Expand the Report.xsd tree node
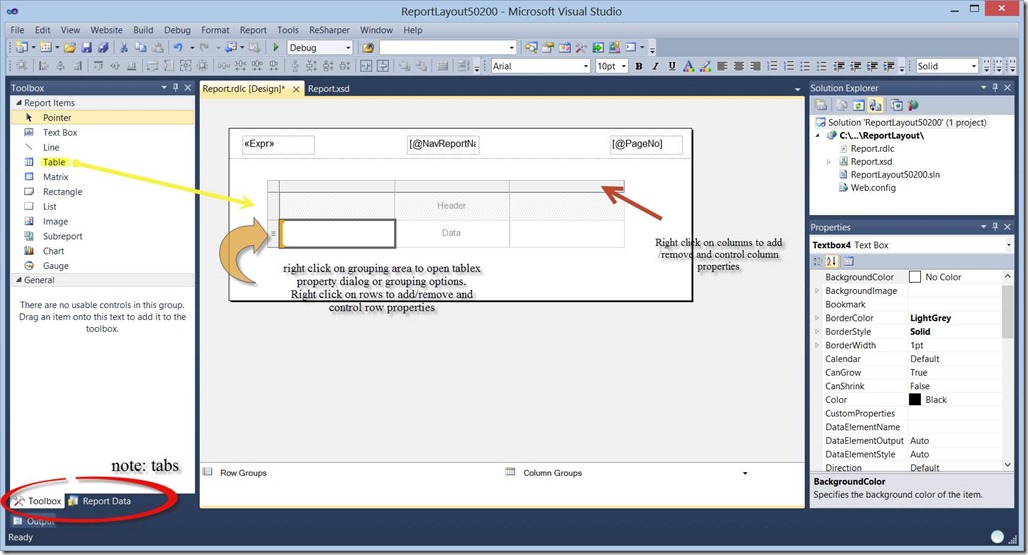The height and width of the screenshot is (555, 1028). click(x=829, y=161)
